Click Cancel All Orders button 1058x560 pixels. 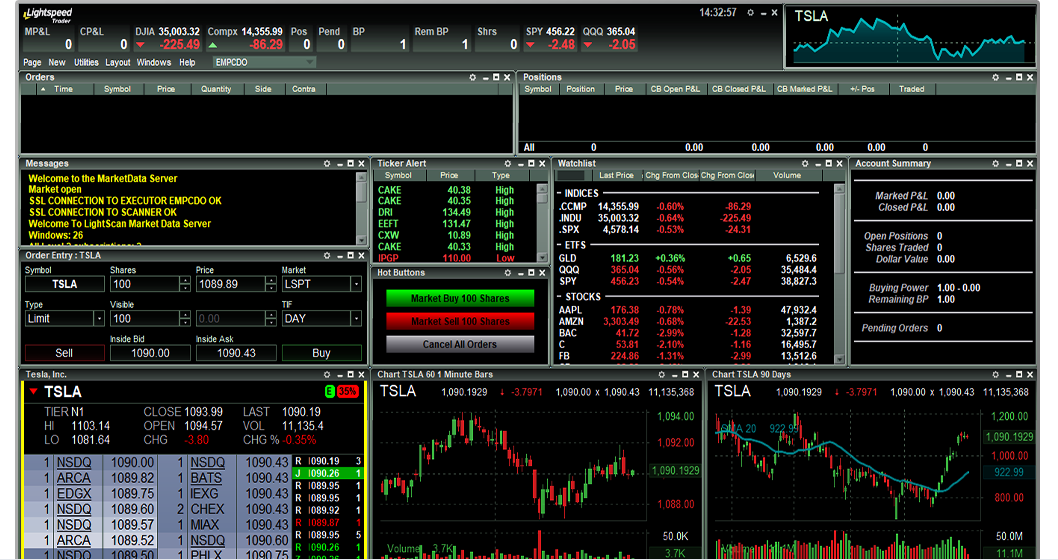tap(460, 344)
